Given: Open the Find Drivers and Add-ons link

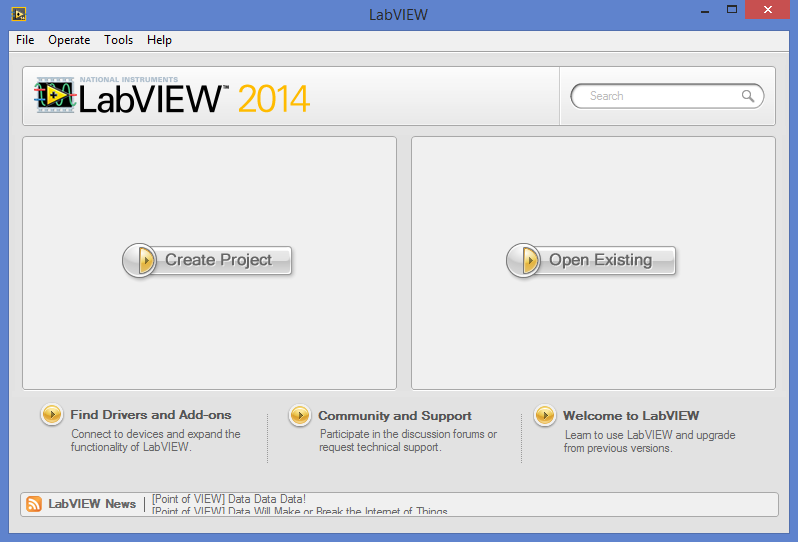Looking at the screenshot, I should click(x=151, y=415).
